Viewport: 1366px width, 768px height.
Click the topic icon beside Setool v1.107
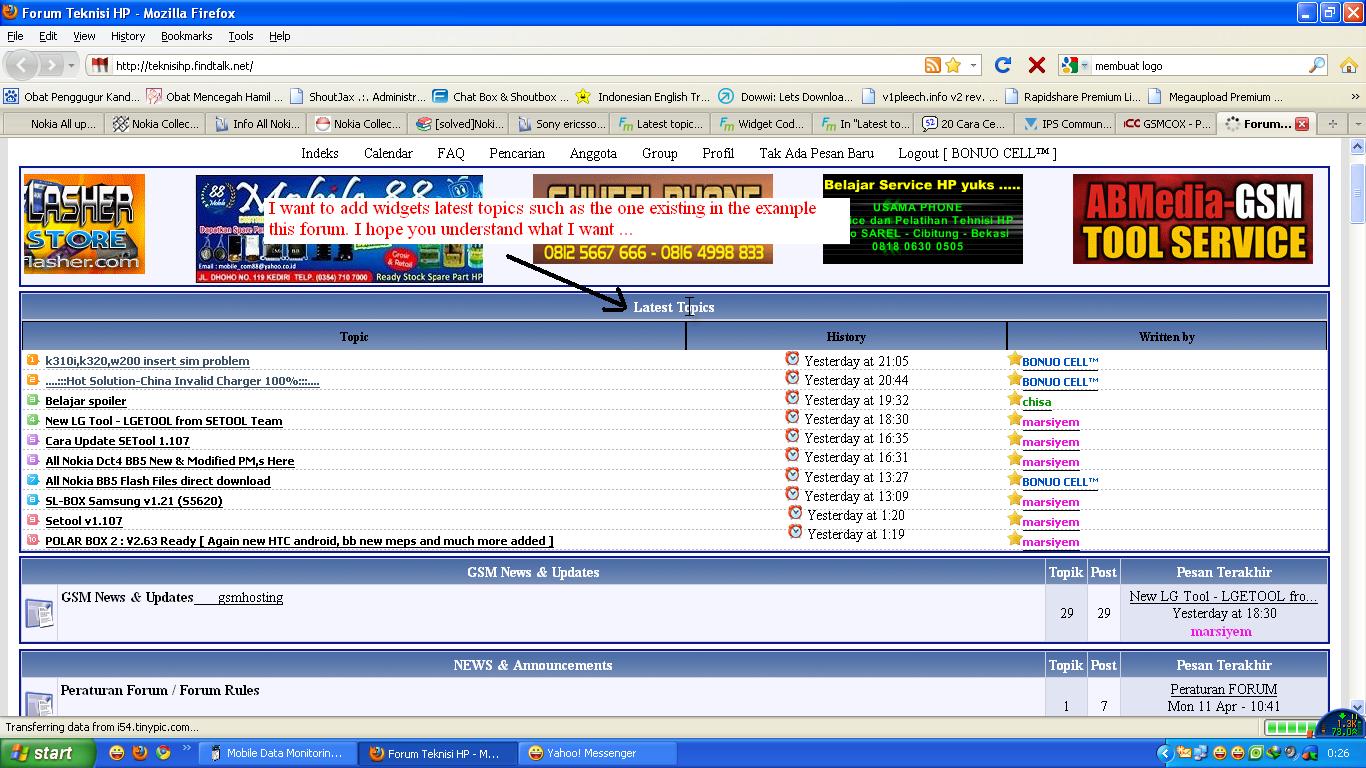(33, 520)
